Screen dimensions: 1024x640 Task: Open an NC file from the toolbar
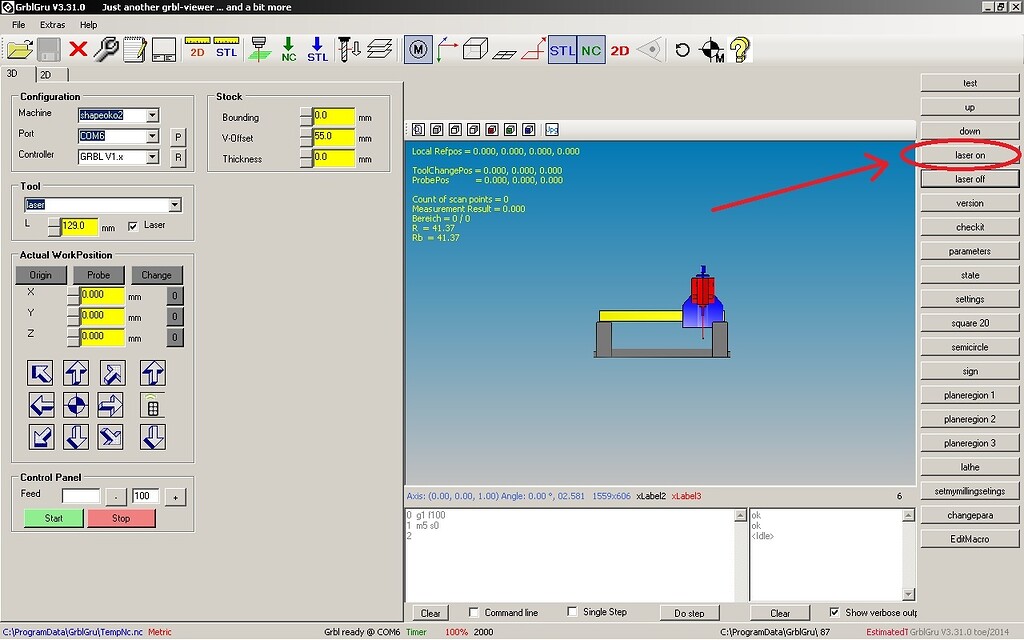click(x=20, y=48)
